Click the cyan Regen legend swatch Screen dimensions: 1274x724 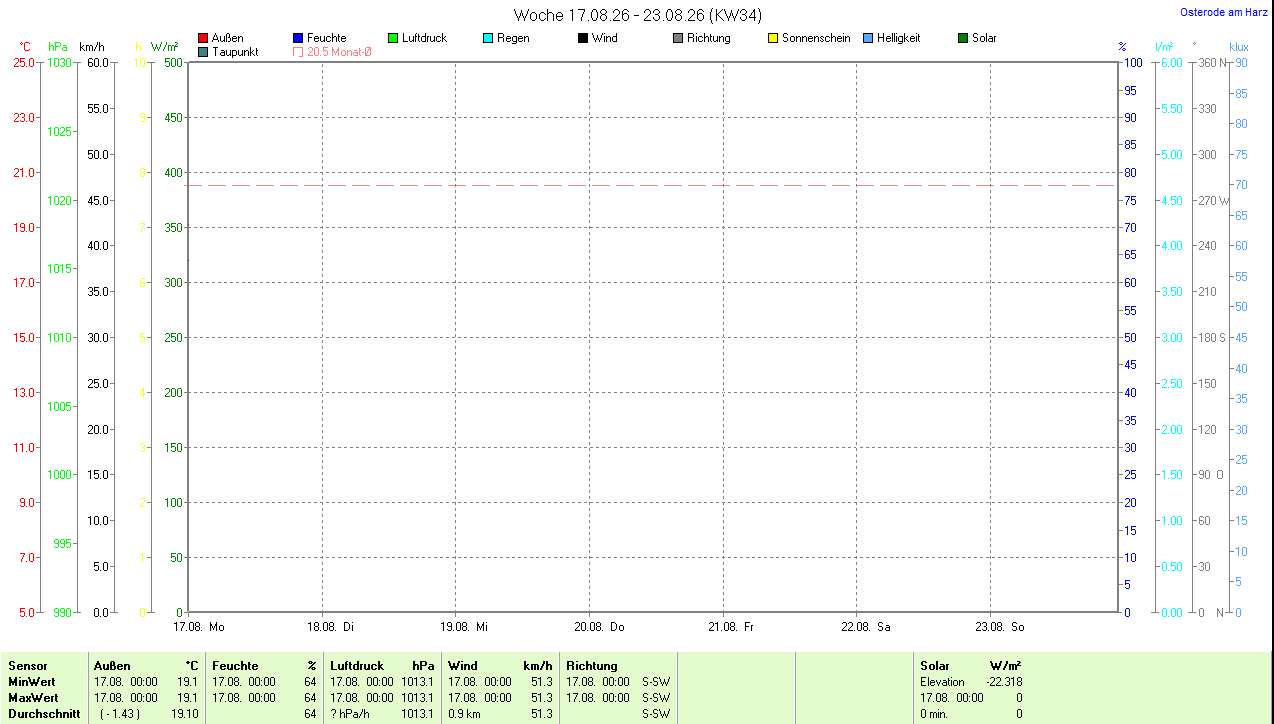[x=488, y=38]
